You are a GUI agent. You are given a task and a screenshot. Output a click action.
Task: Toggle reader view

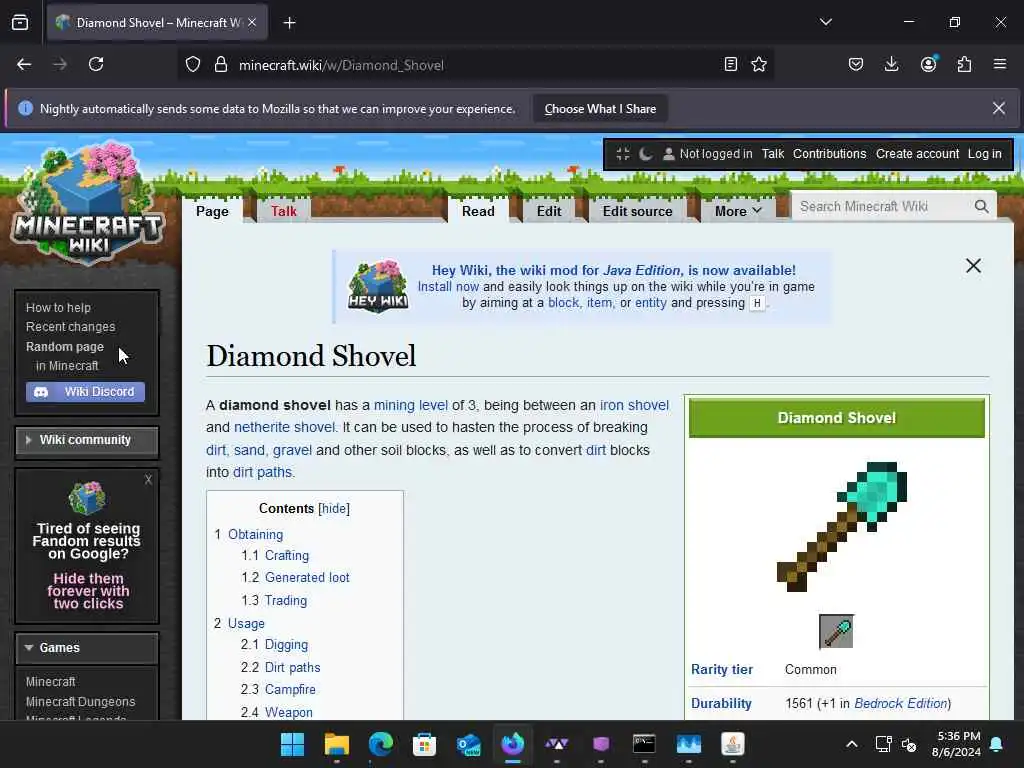coord(731,64)
